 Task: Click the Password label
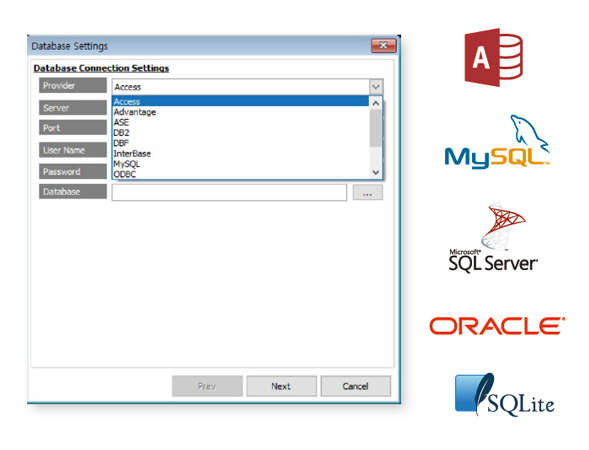[73, 172]
